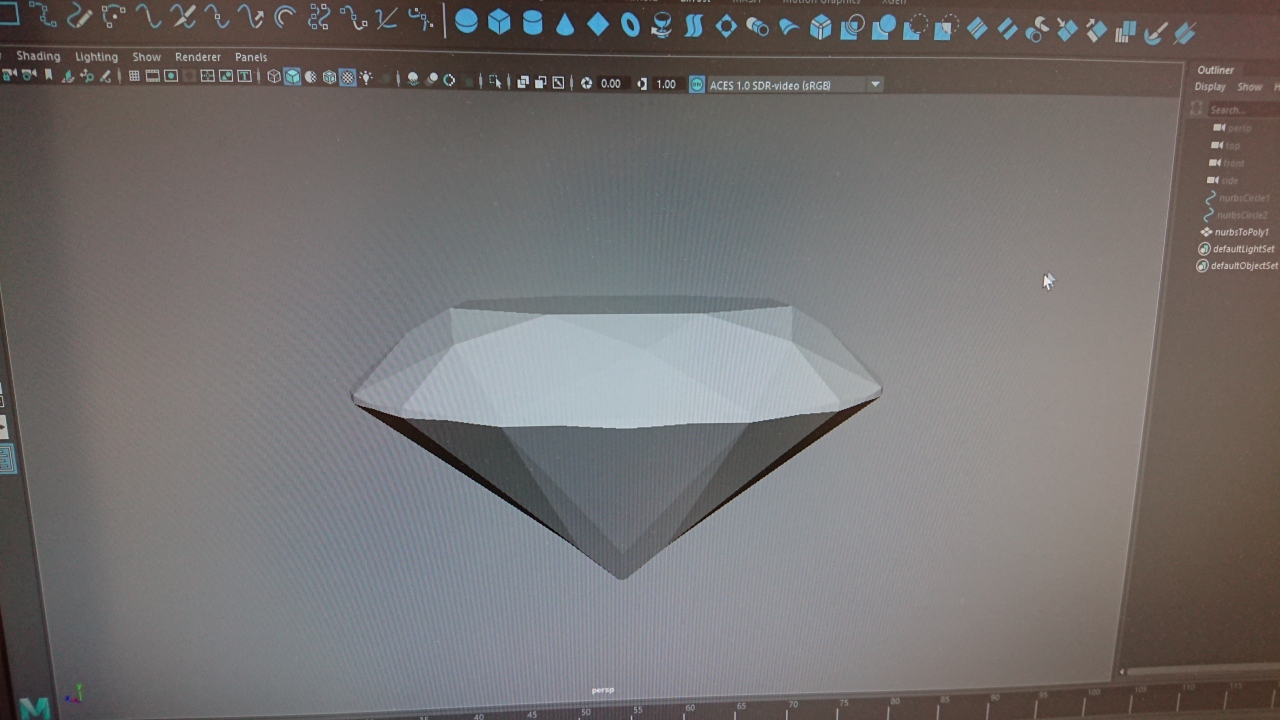Screen dimensions: 1280x720
Task: Click the Detach Curve scissors icon
Action: point(183,16)
